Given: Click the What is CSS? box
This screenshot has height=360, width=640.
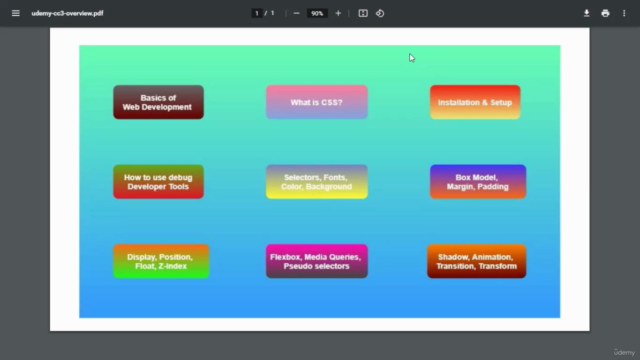Looking at the screenshot, I should [317, 102].
